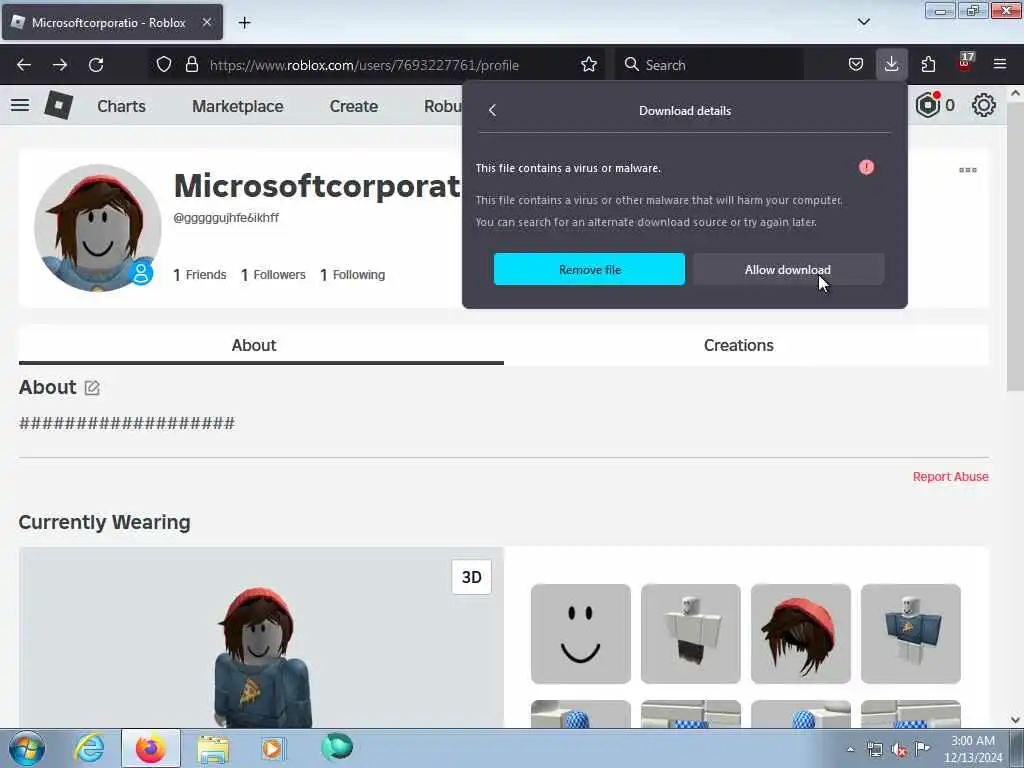The height and width of the screenshot is (768, 1024).
Task: Open the Roblox hamburger side menu
Action: 20,105
